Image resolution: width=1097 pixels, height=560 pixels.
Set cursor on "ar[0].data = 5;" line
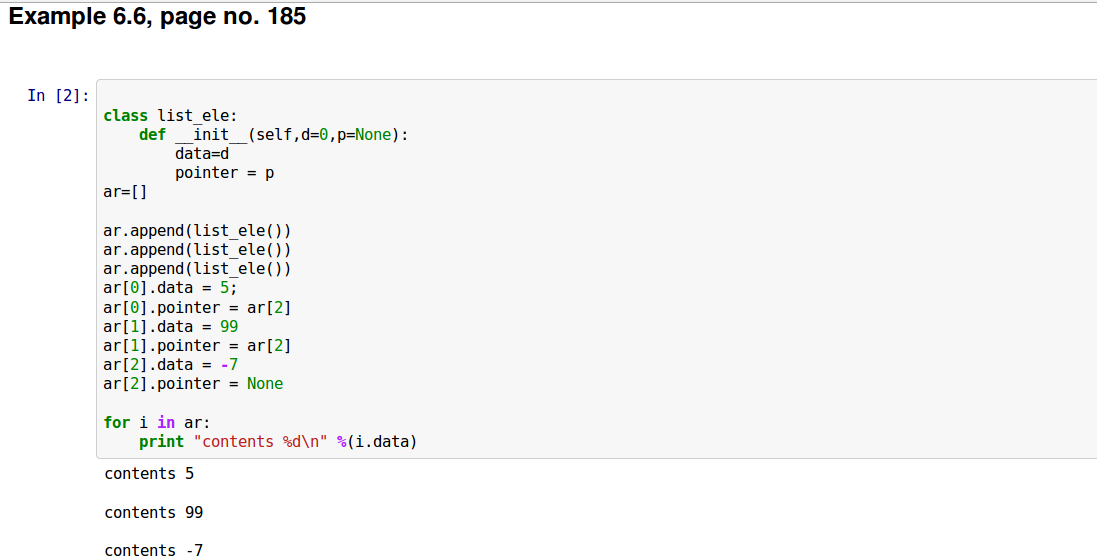(170, 288)
